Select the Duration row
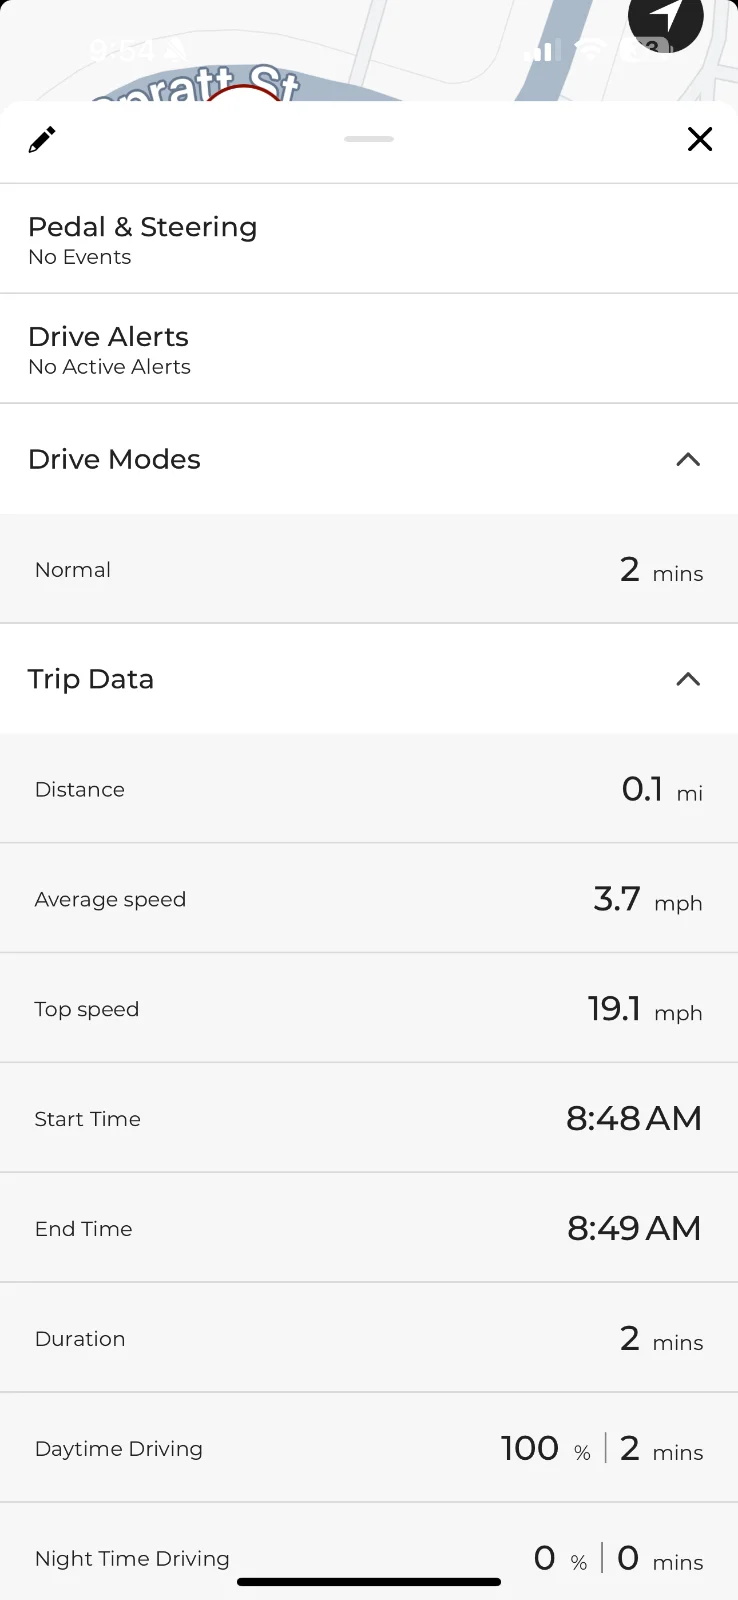 pyautogui.click(x=369, y=1338)
